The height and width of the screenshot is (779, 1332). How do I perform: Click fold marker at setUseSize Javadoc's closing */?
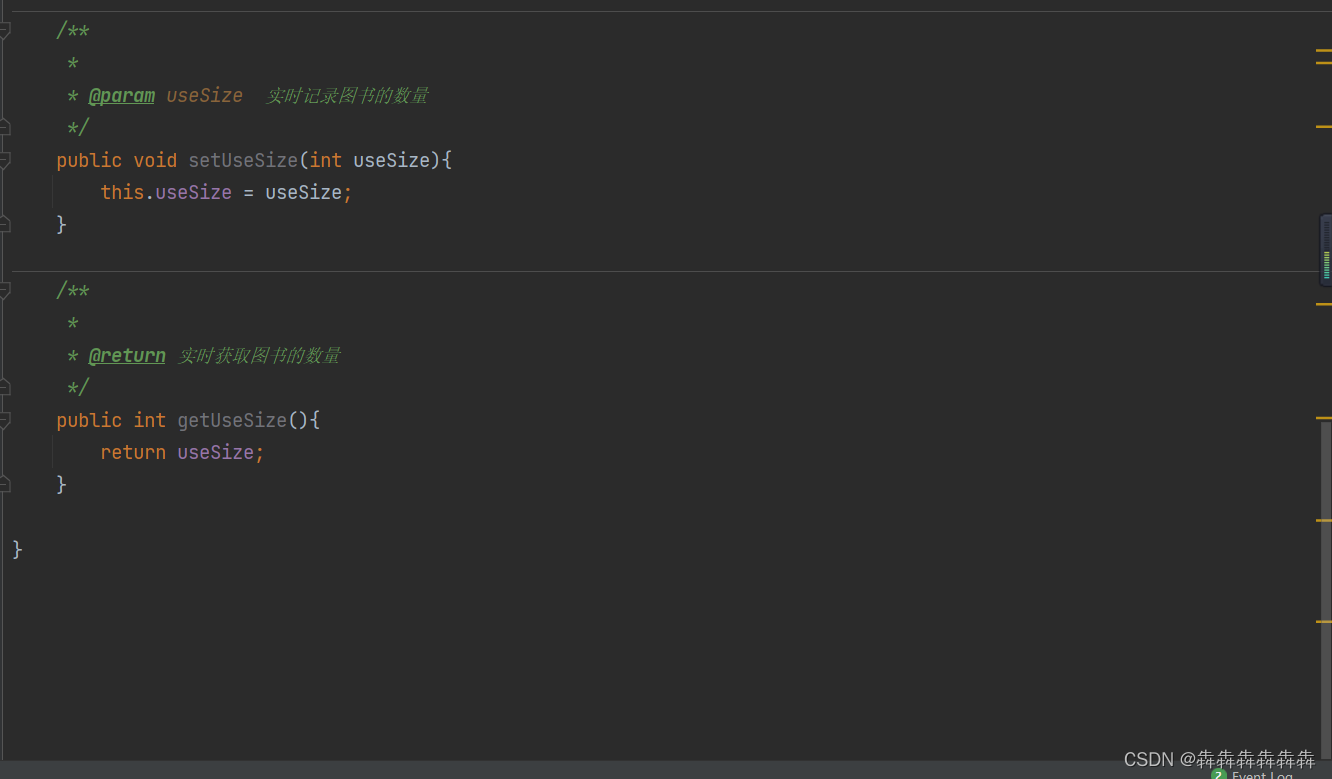pos(4,127)
